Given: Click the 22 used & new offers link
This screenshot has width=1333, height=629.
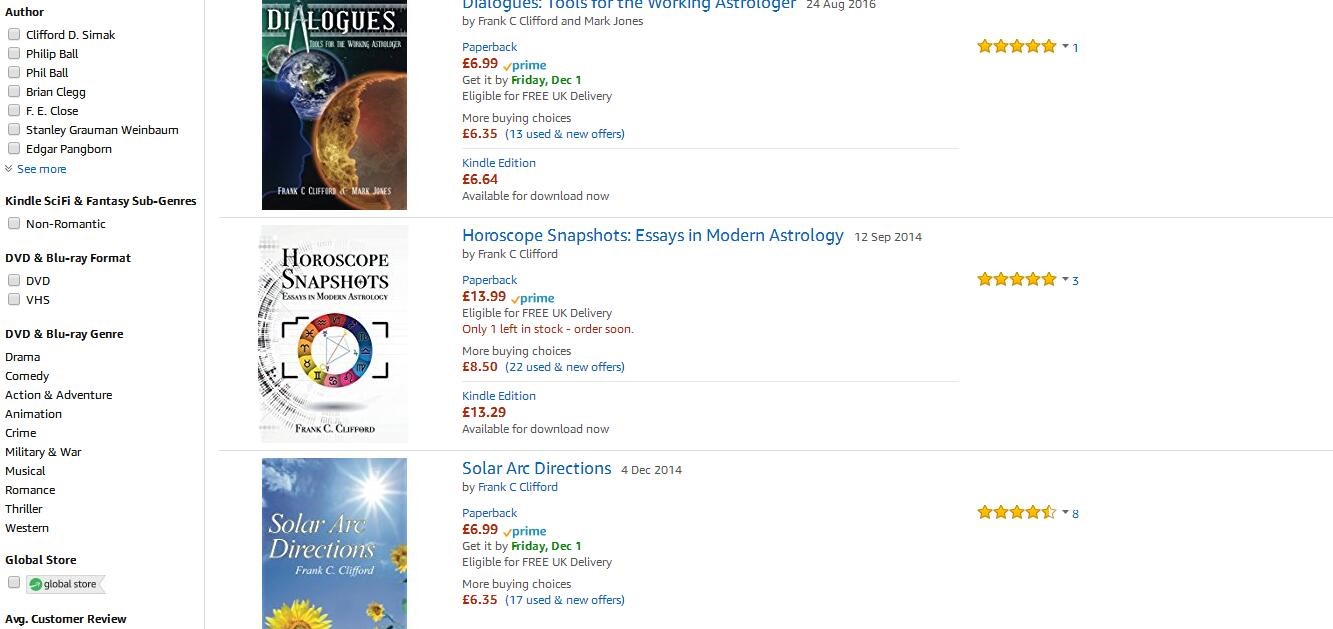Looking at the screenshot, I should tap(565, 367).
